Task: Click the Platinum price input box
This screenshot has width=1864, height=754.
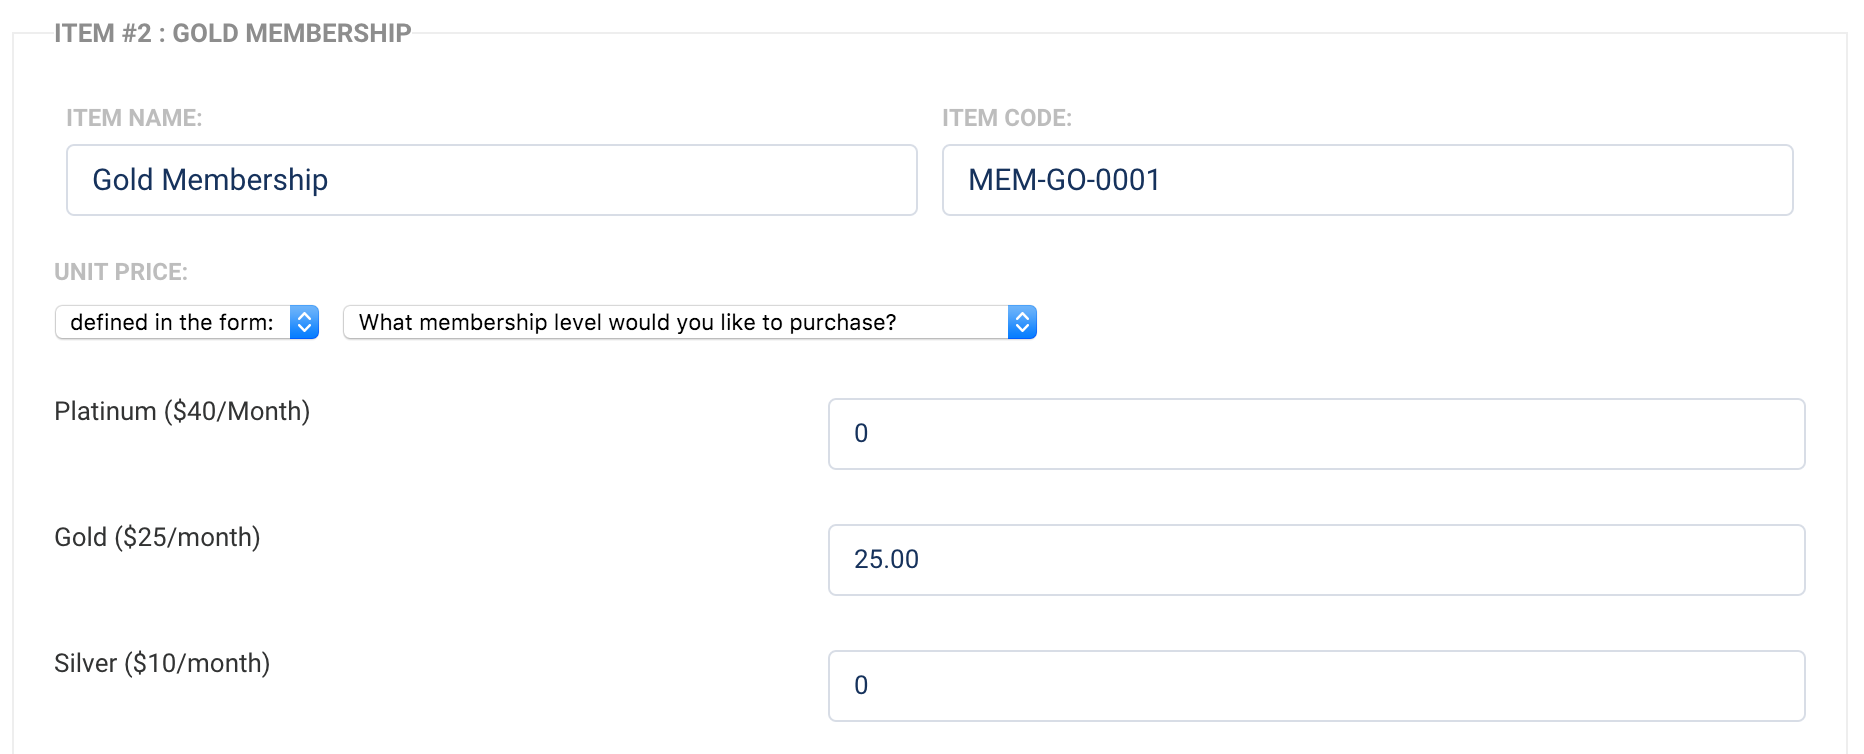Action: [x=1316, y=434]
